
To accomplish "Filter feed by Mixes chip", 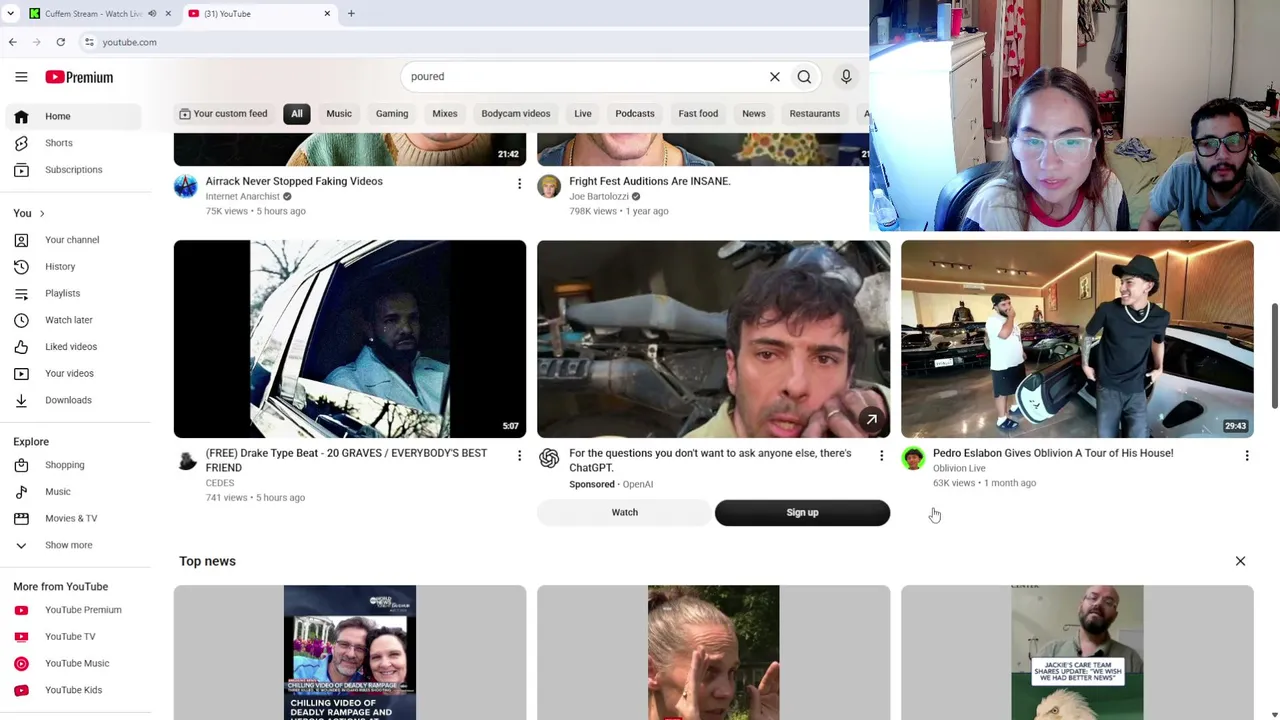I will (445, 114).
